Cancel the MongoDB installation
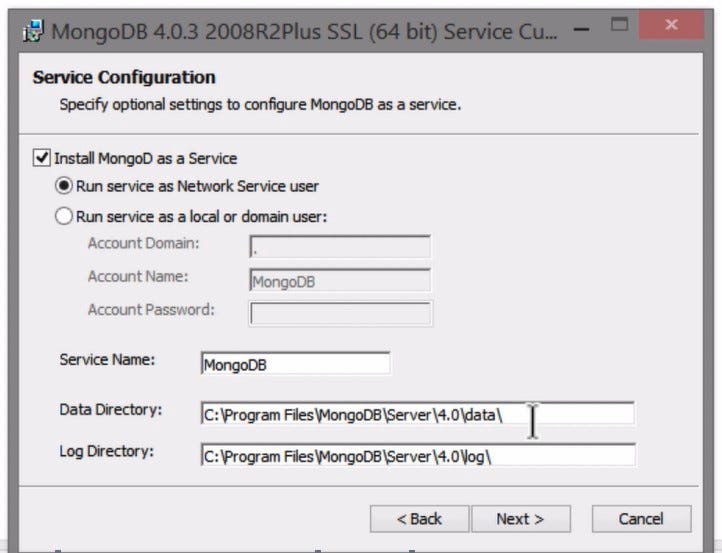Image resolution: width=722 pixels, height=553 pixels. 641,519
